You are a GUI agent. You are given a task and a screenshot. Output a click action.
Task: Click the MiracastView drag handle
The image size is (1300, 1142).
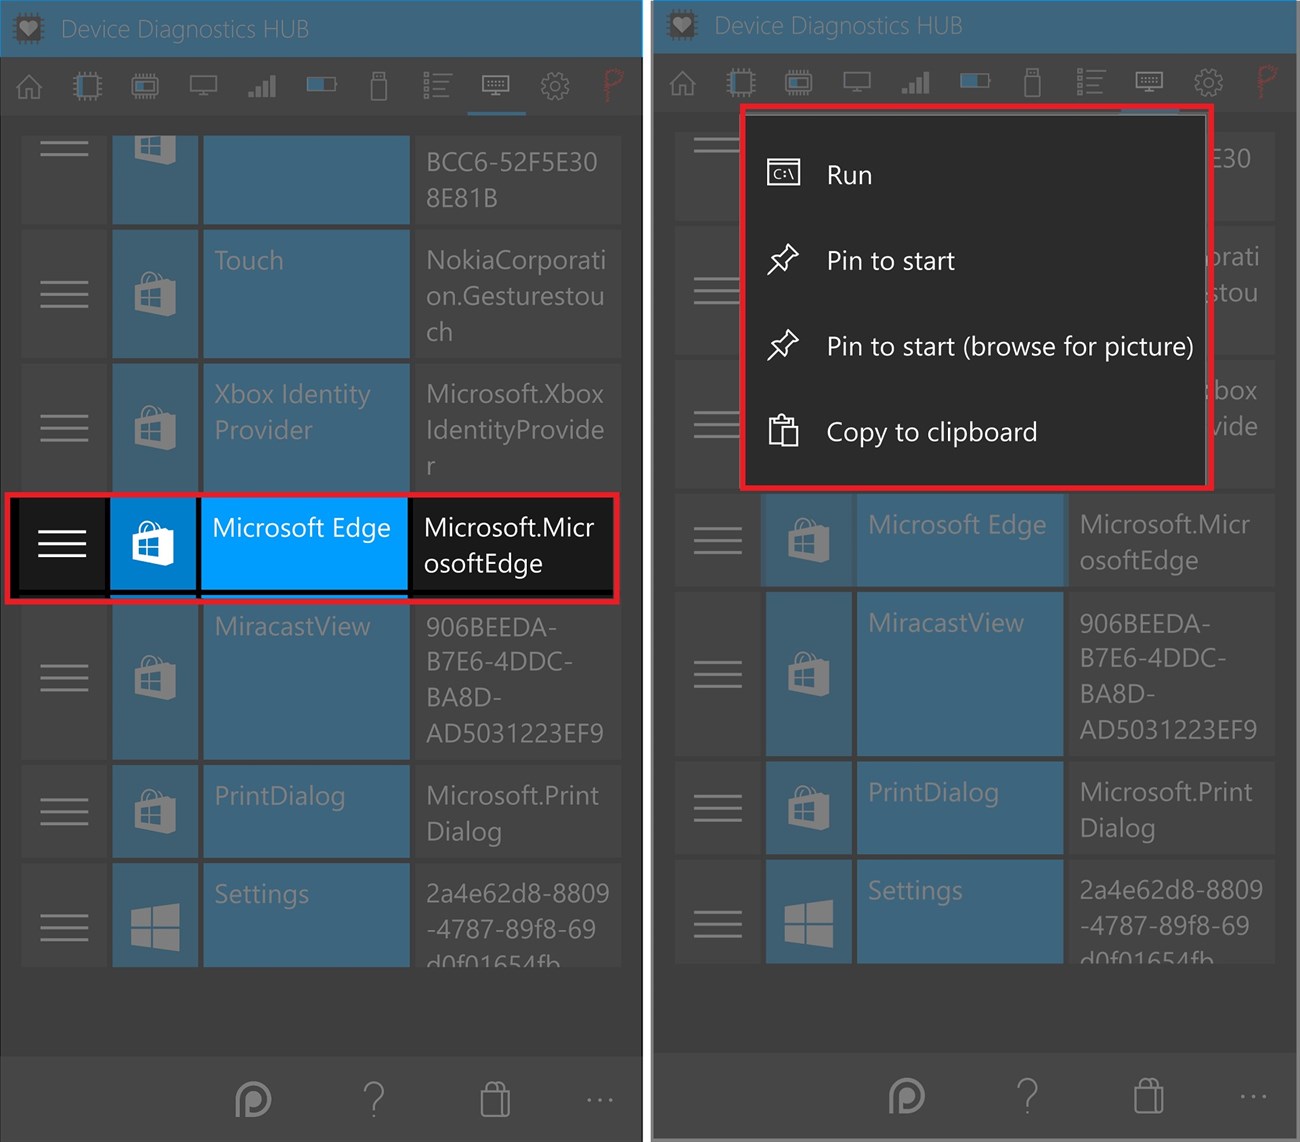coord(64,677)
